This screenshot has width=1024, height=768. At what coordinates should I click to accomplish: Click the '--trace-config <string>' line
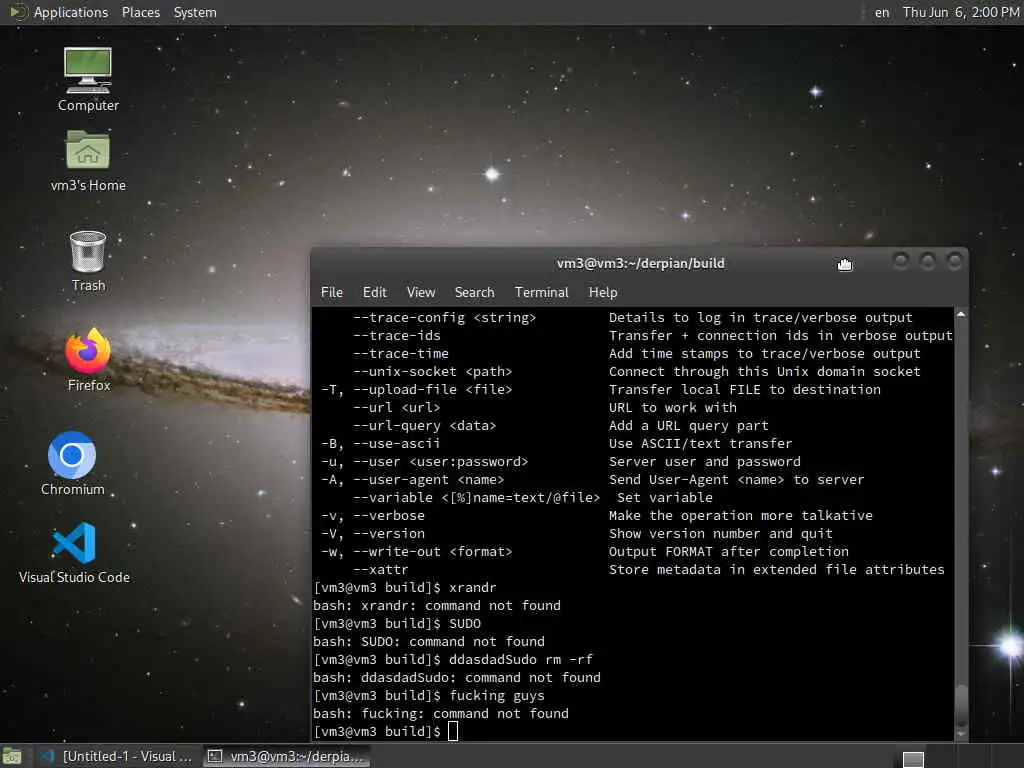tap(444, 317)
